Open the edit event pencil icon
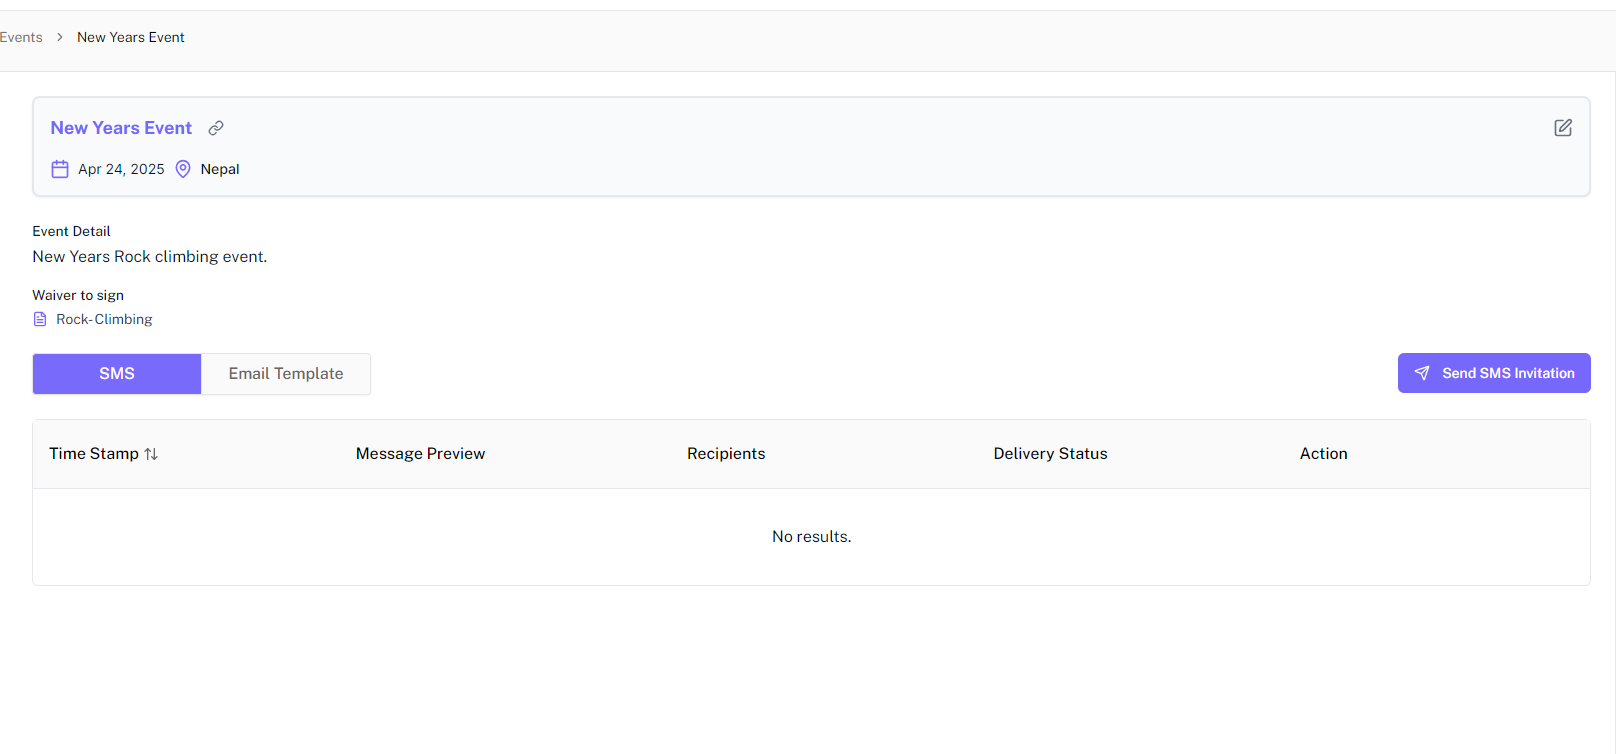The image size is (1616, 754). tap(1562, 128)
